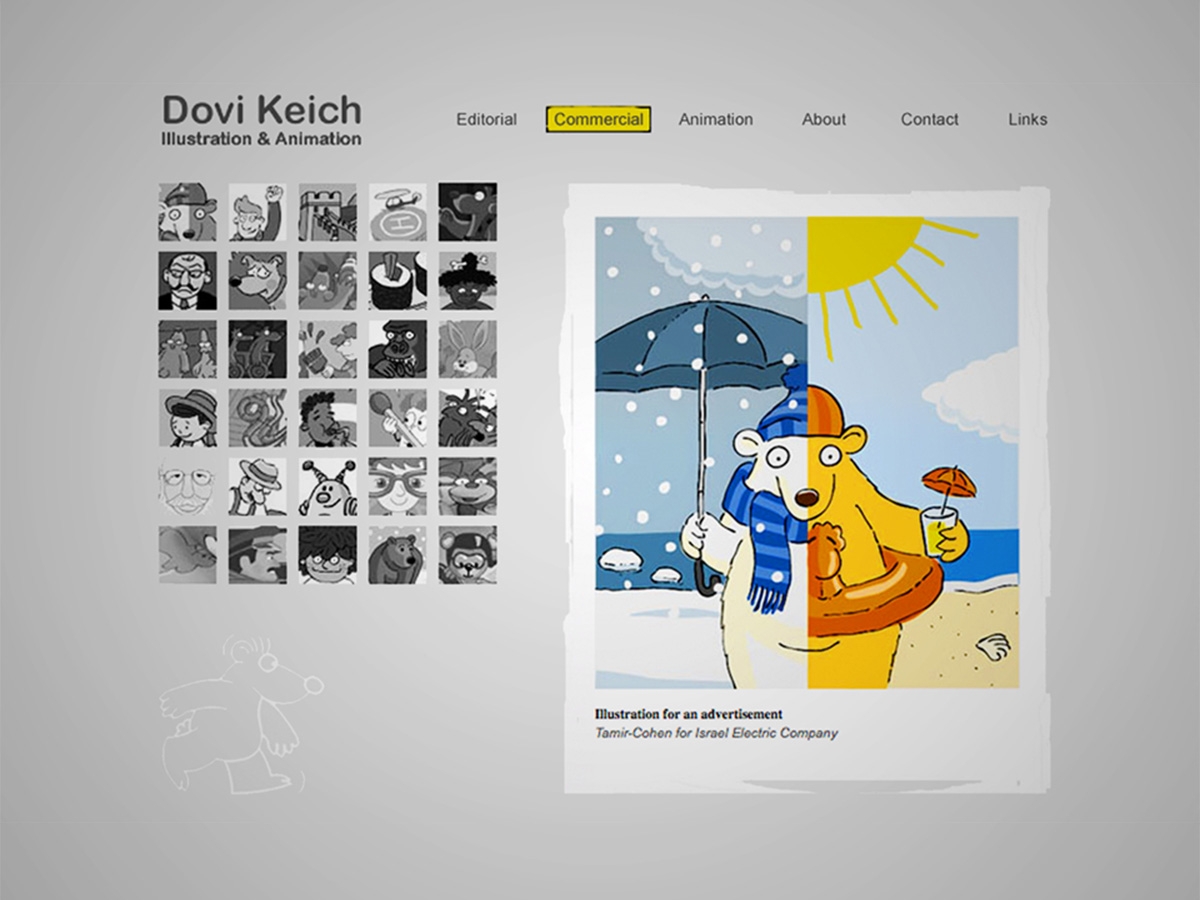
Task: Open the sushi roll thumbnail
Action: (x=397, y=281)
